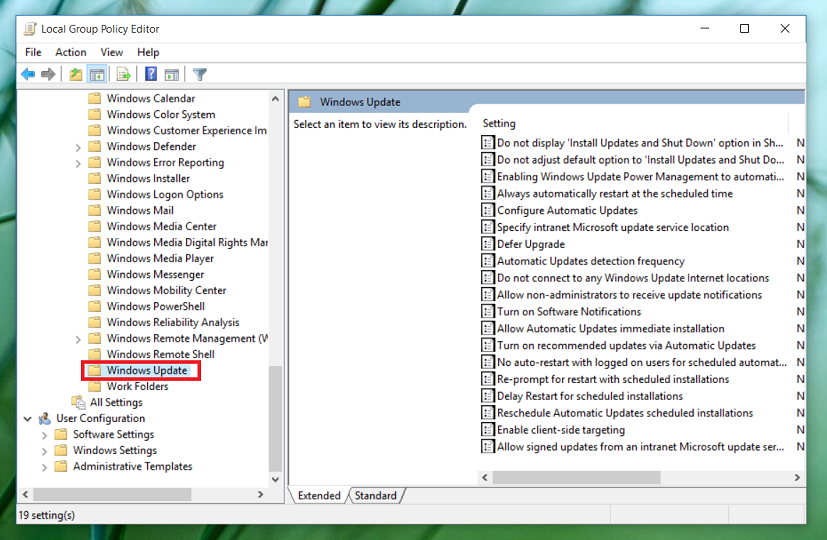Click tree pane vertical scrollbar up arrow
The width and height of the screenshot is (827, 540).
(275, 99)
